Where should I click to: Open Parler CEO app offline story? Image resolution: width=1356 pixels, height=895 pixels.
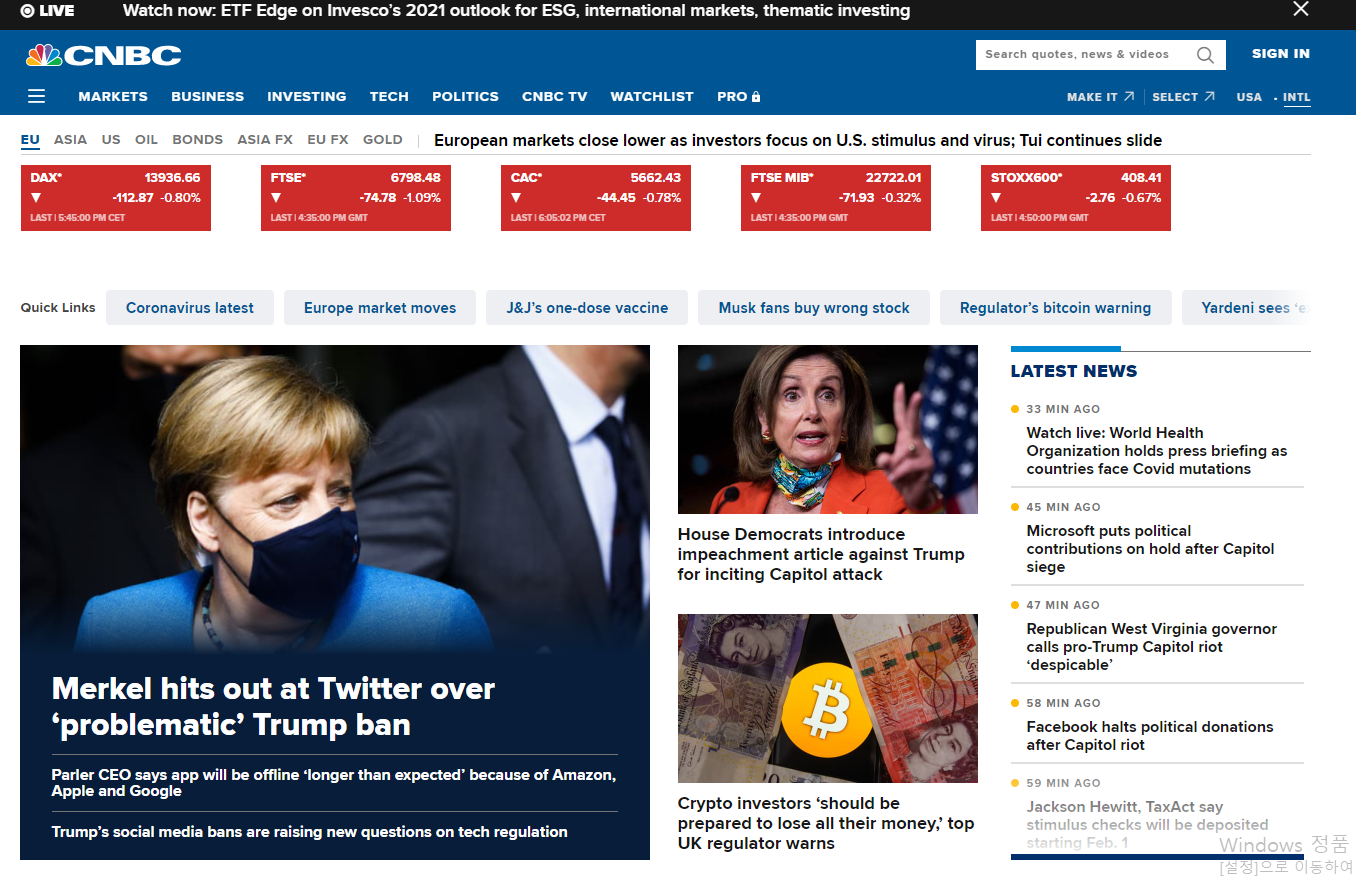pyautogui.click(x=334, y=783)
